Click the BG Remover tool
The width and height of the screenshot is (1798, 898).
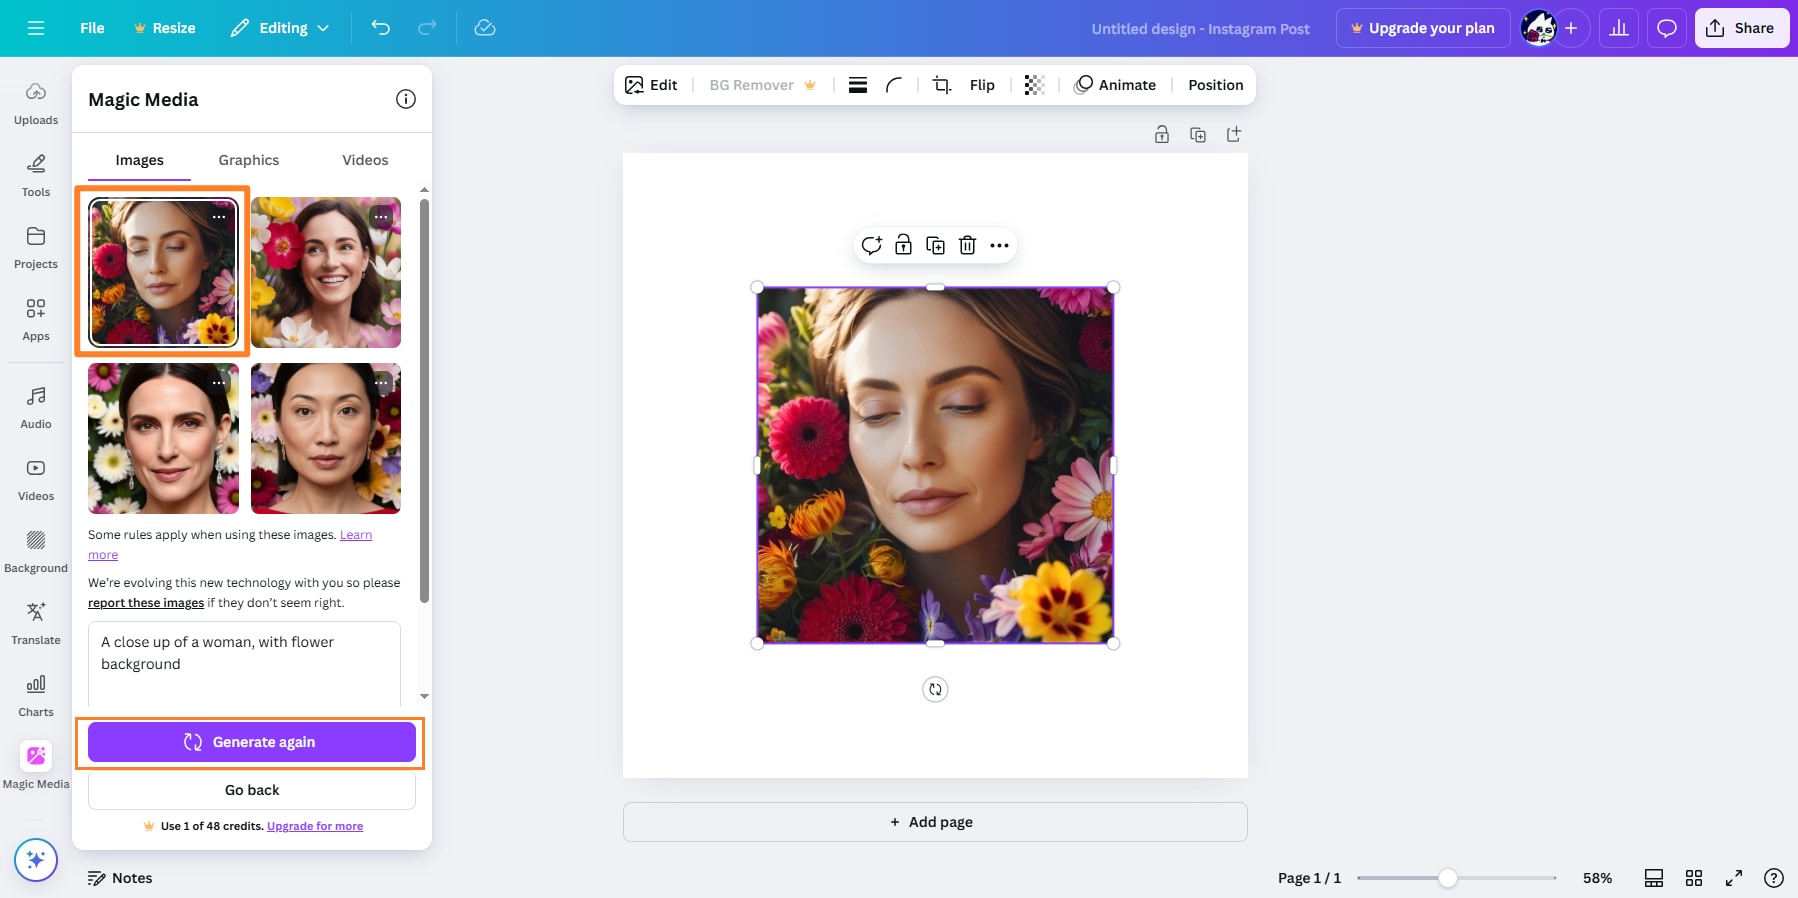click(763, 85)
